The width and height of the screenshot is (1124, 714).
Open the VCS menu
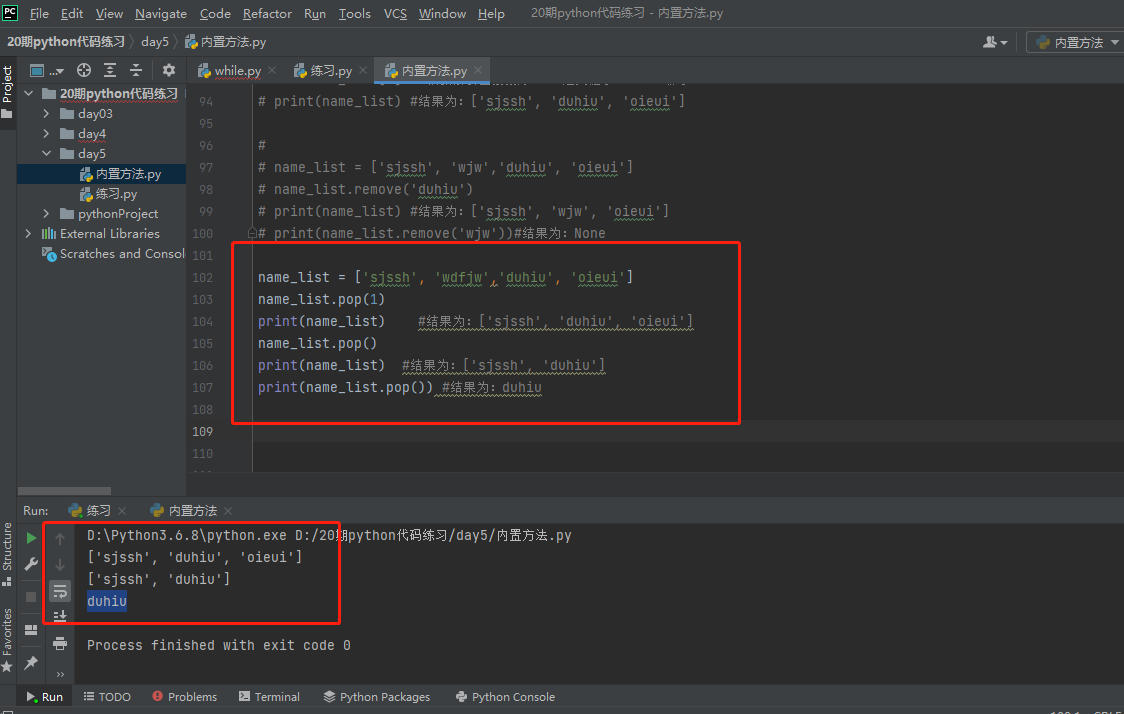point(395,14)
